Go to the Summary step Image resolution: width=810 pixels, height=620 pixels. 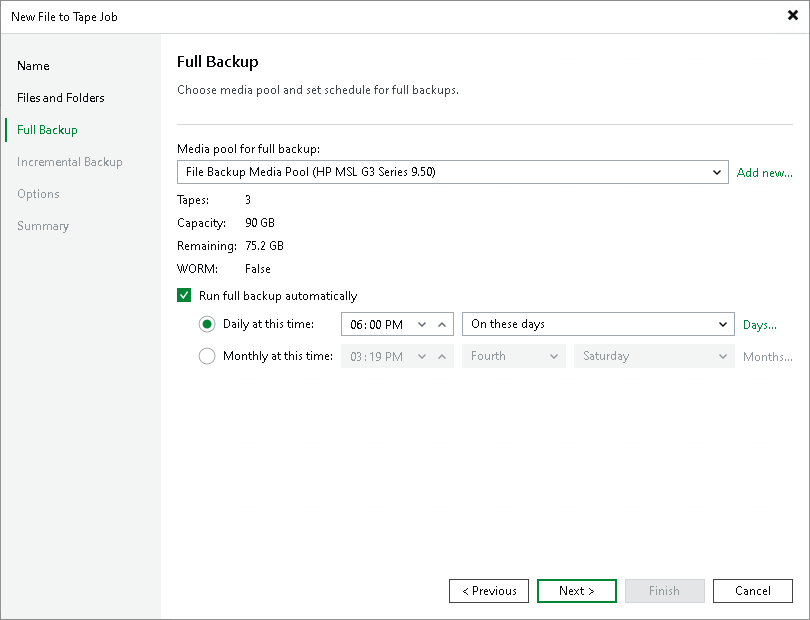tap(43, 226)
